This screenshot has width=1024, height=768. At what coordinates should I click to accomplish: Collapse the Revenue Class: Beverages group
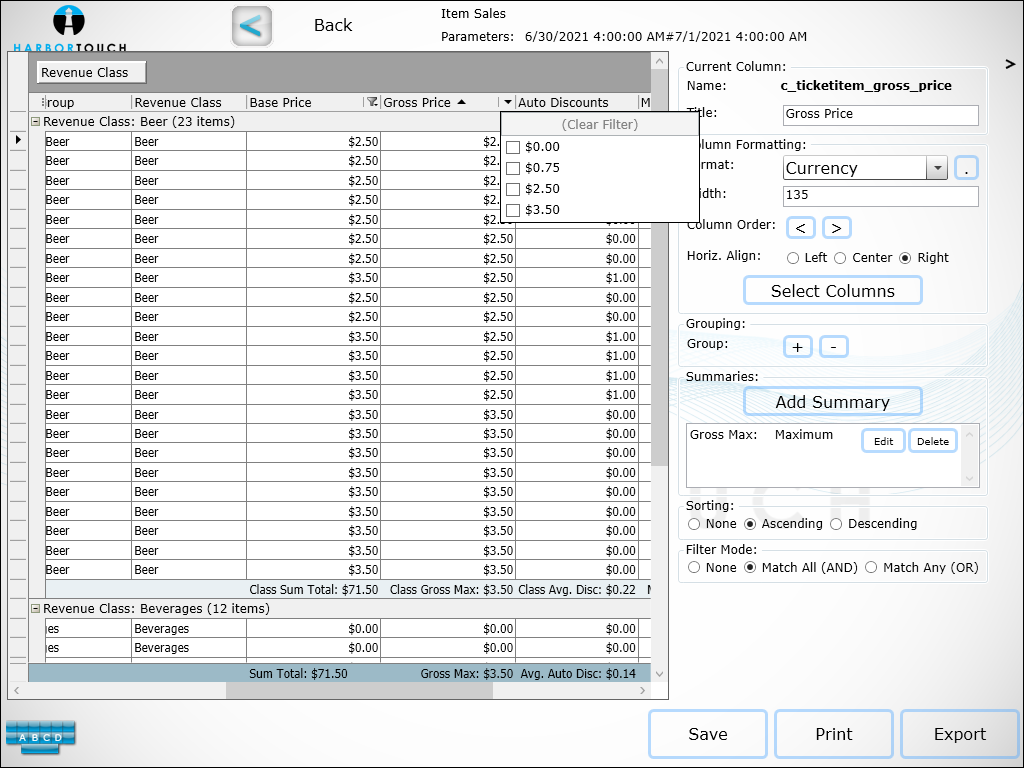pyautogui.click(x=35, y=609)
